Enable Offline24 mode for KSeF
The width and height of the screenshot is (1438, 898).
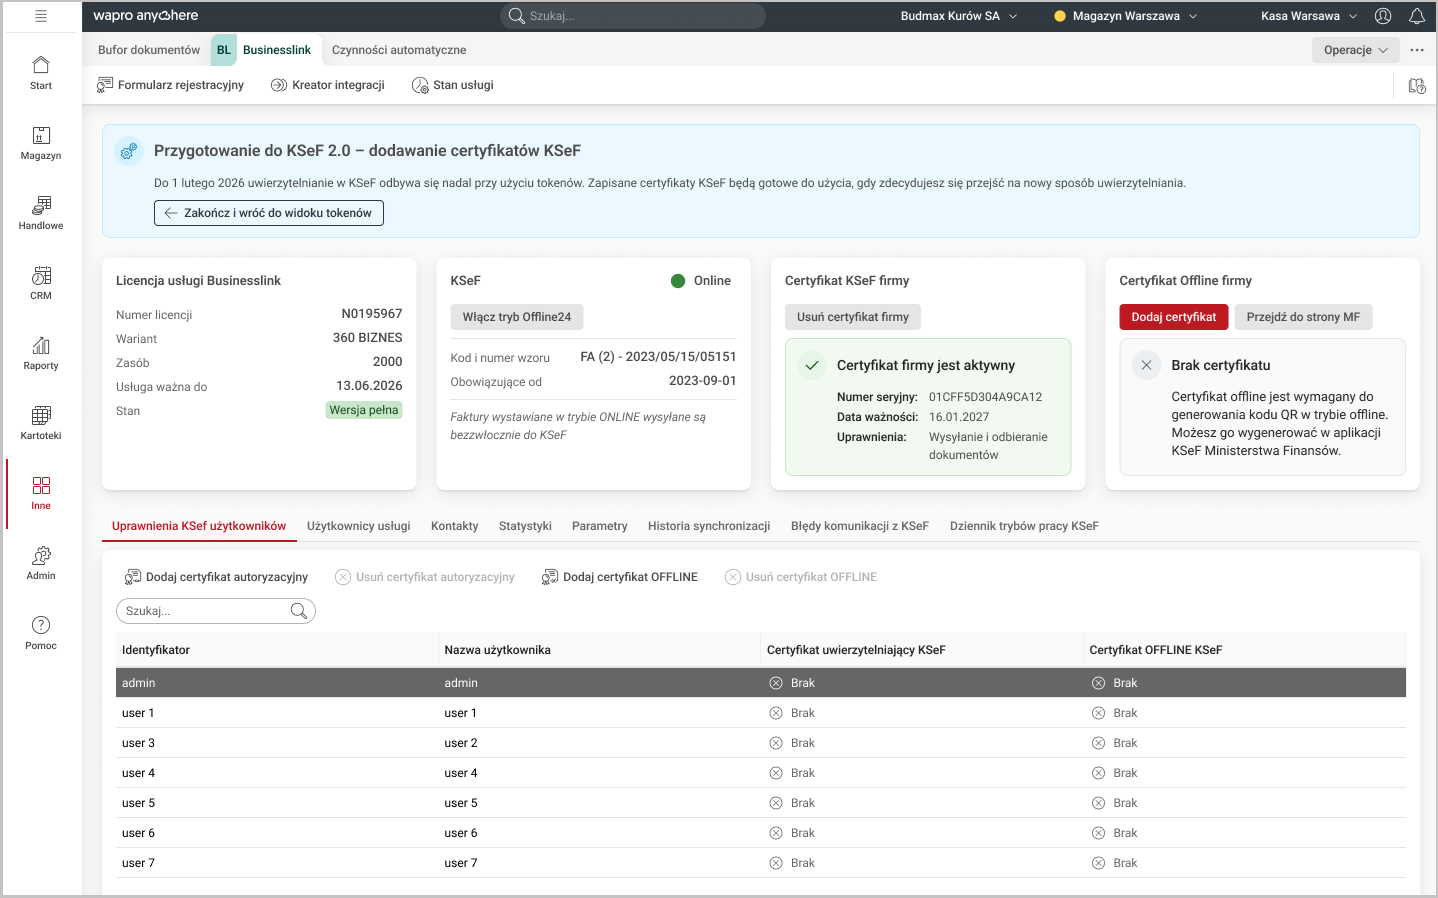tap(516, 317)
